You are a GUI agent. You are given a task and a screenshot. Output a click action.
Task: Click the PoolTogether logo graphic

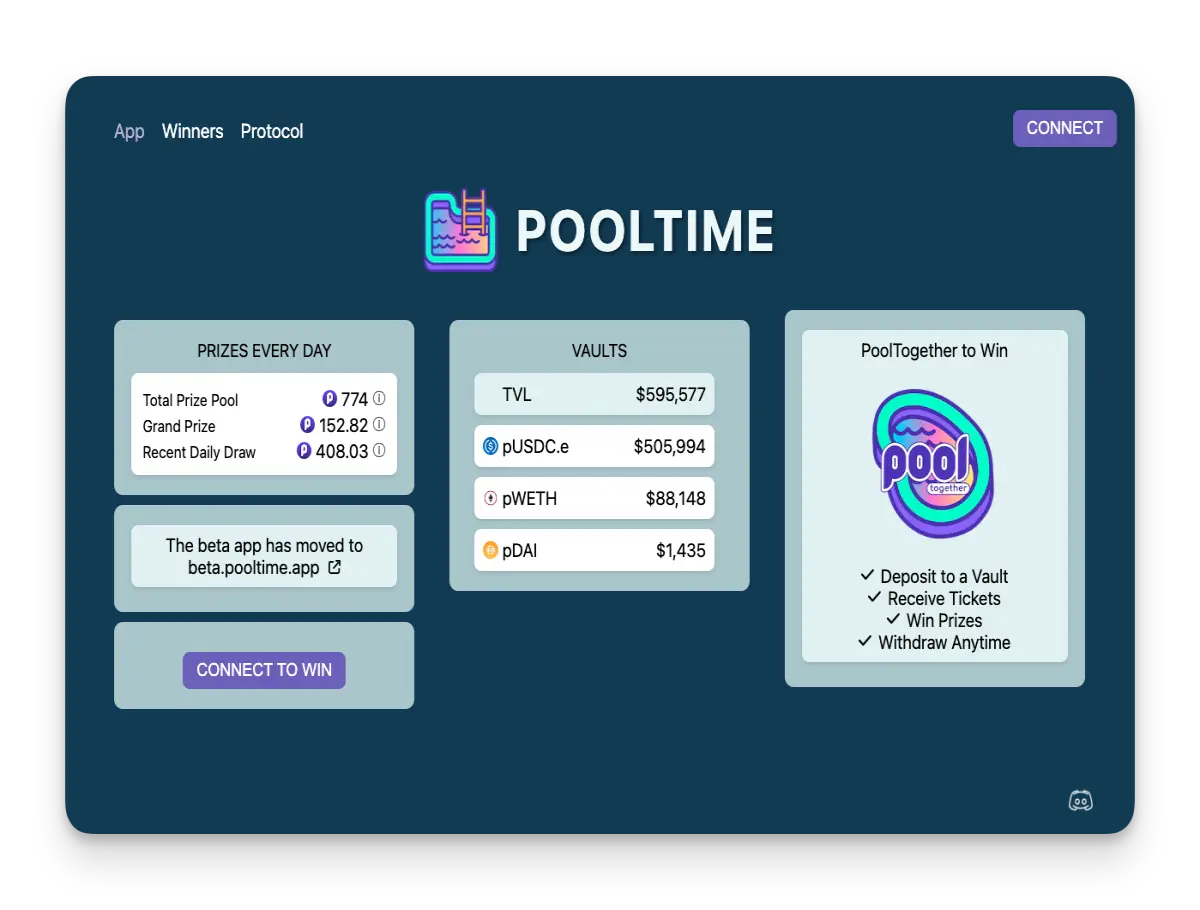pyautogui.click(x=934, y=463)
